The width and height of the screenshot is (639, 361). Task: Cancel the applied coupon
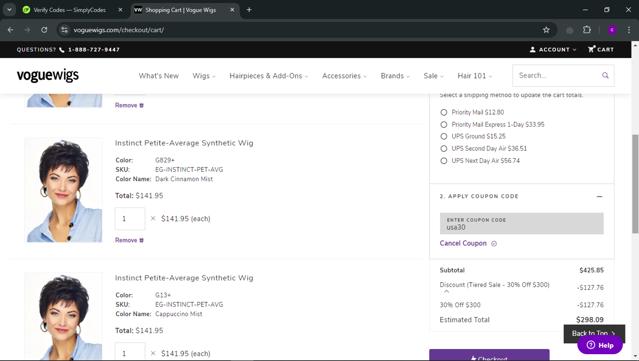tap(468, 243)
